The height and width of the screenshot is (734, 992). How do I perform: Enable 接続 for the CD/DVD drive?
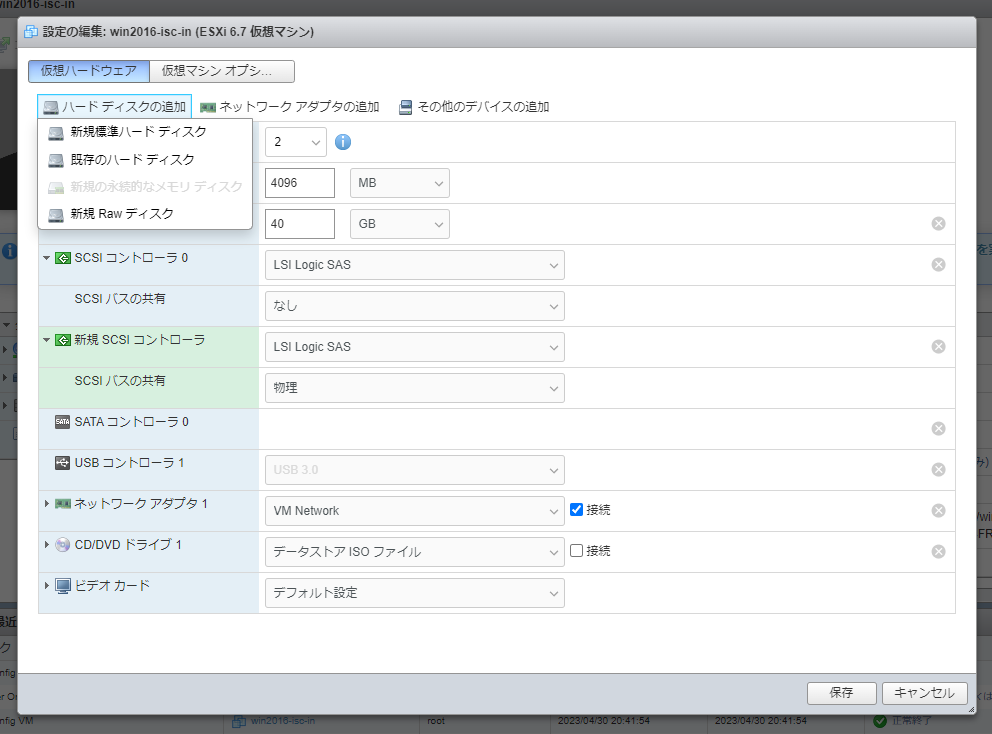point(577,551)
